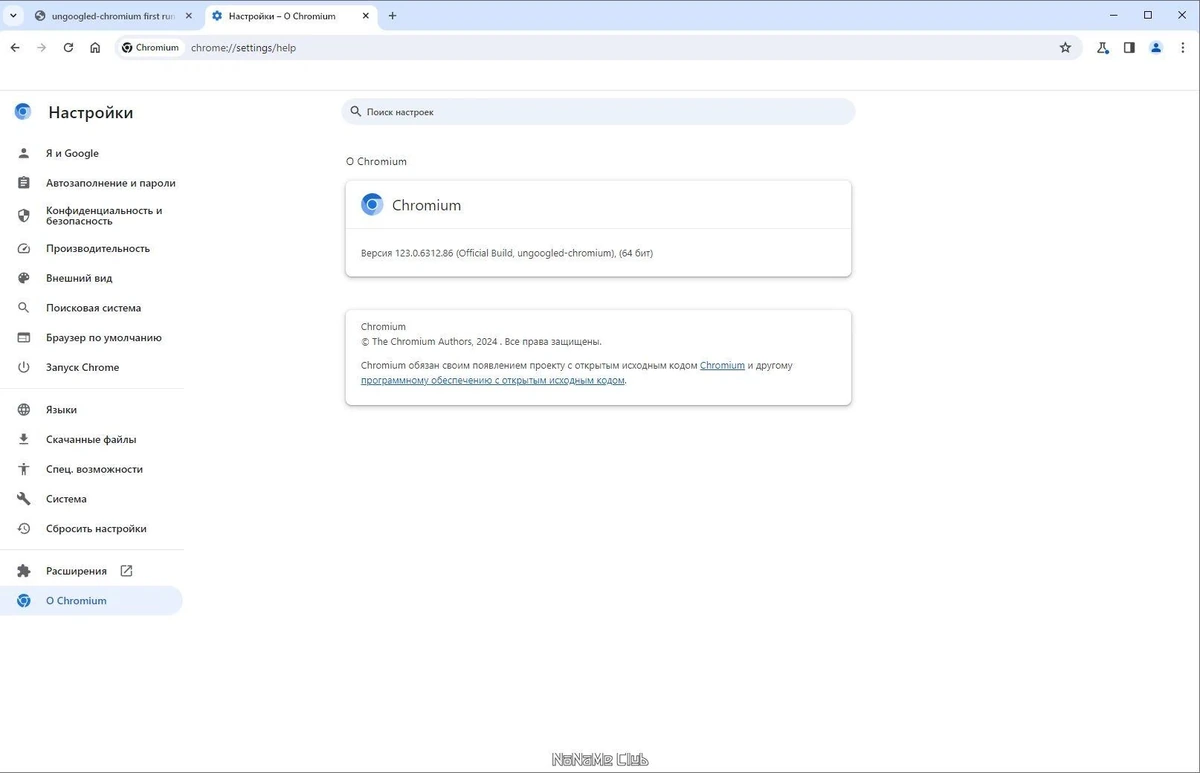Maximize the browser window
Image resolution: width=1200 pixels, height=773 pixels.
coord(1148,15)
